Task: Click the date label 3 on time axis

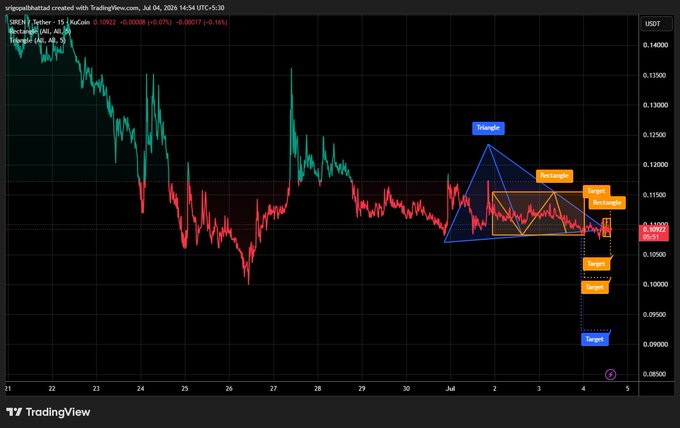Action: (539, 389)
